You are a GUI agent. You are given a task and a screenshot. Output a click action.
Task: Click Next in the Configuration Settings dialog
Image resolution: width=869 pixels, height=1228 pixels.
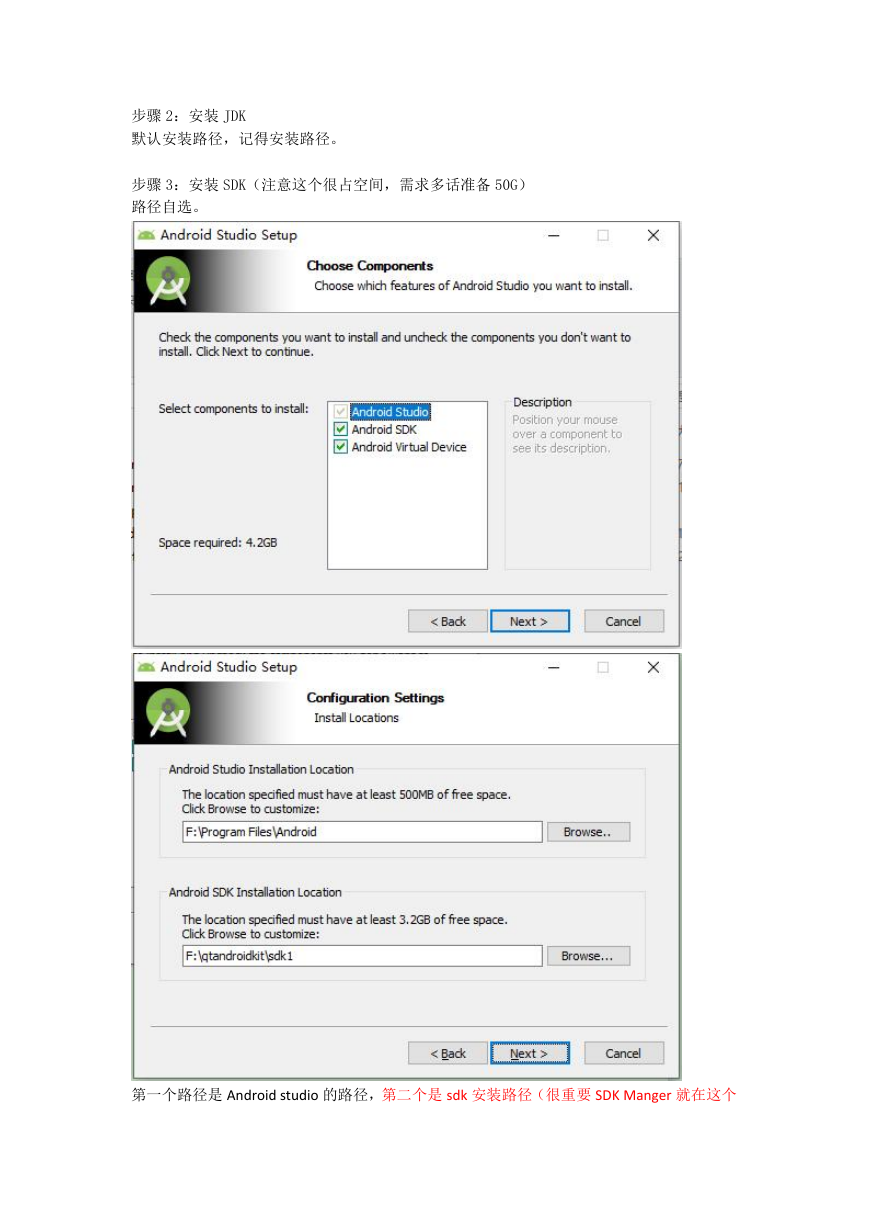(x=530, y=1053)
